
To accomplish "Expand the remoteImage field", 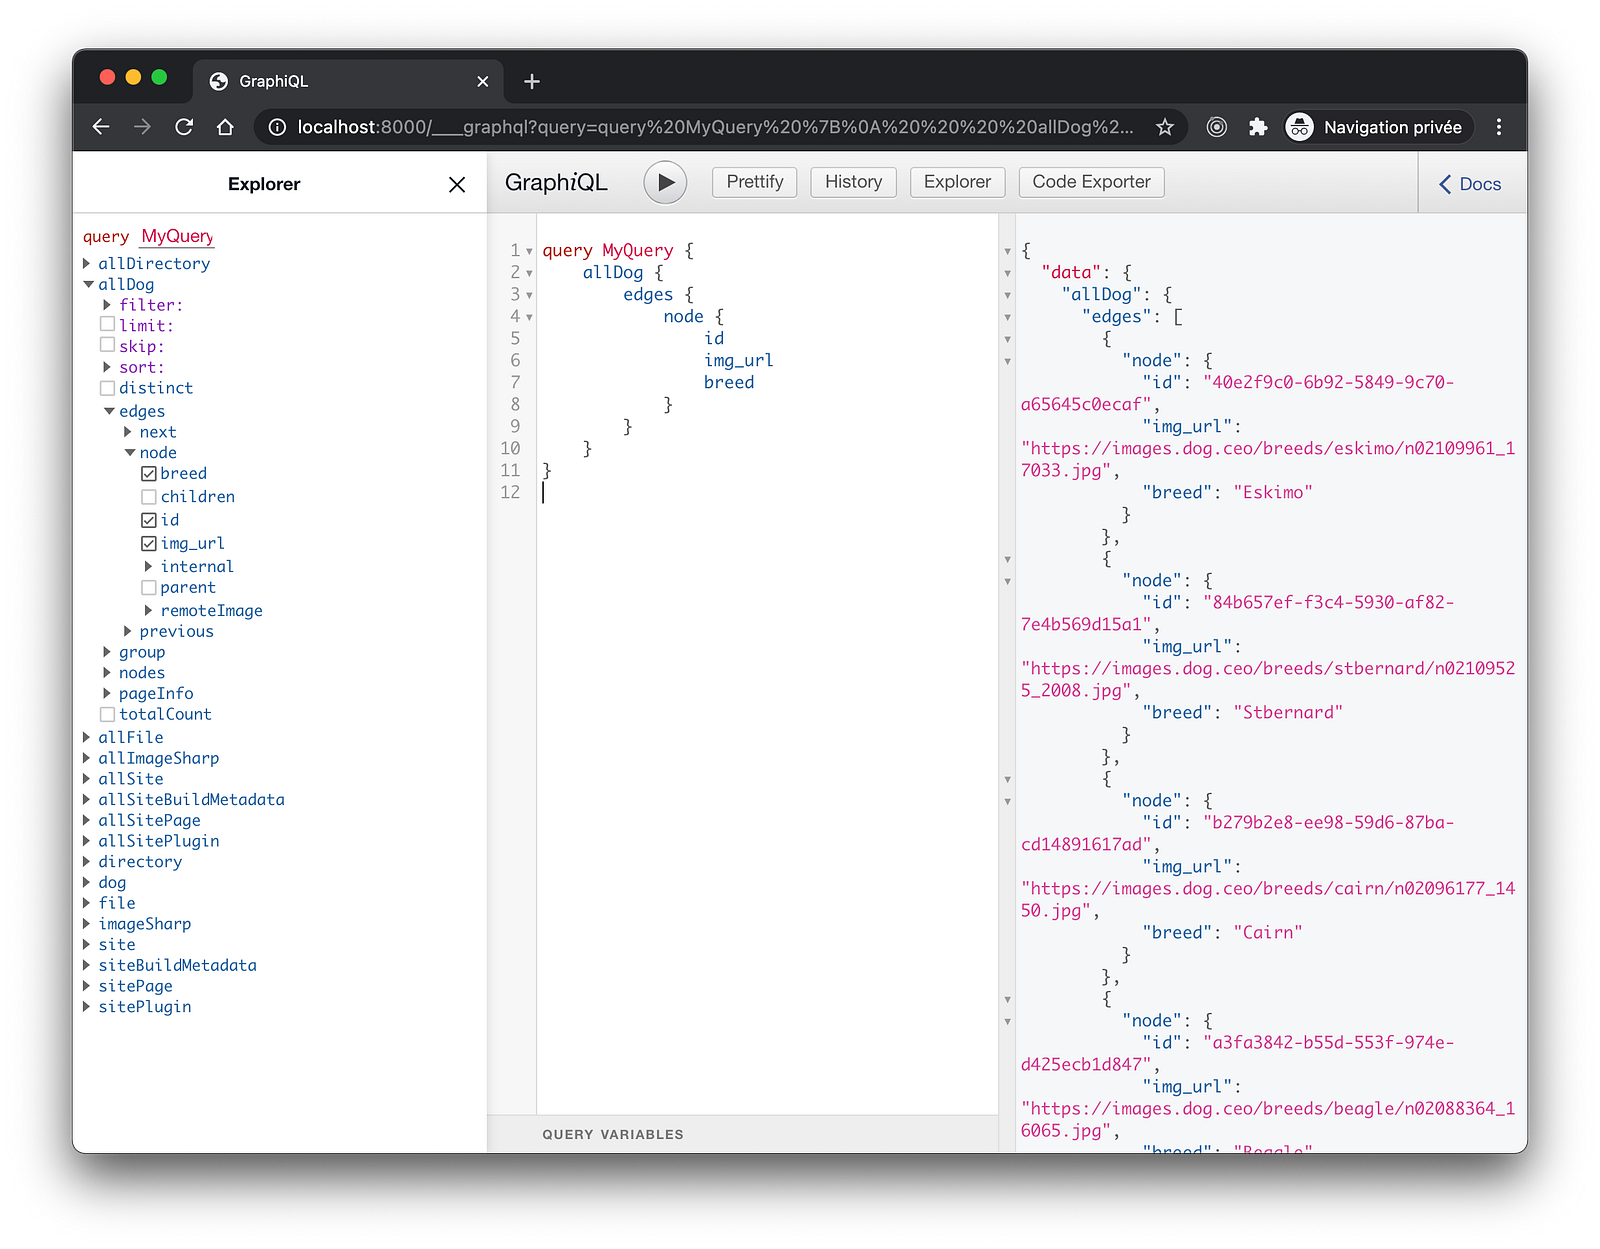I will (149, 610).
